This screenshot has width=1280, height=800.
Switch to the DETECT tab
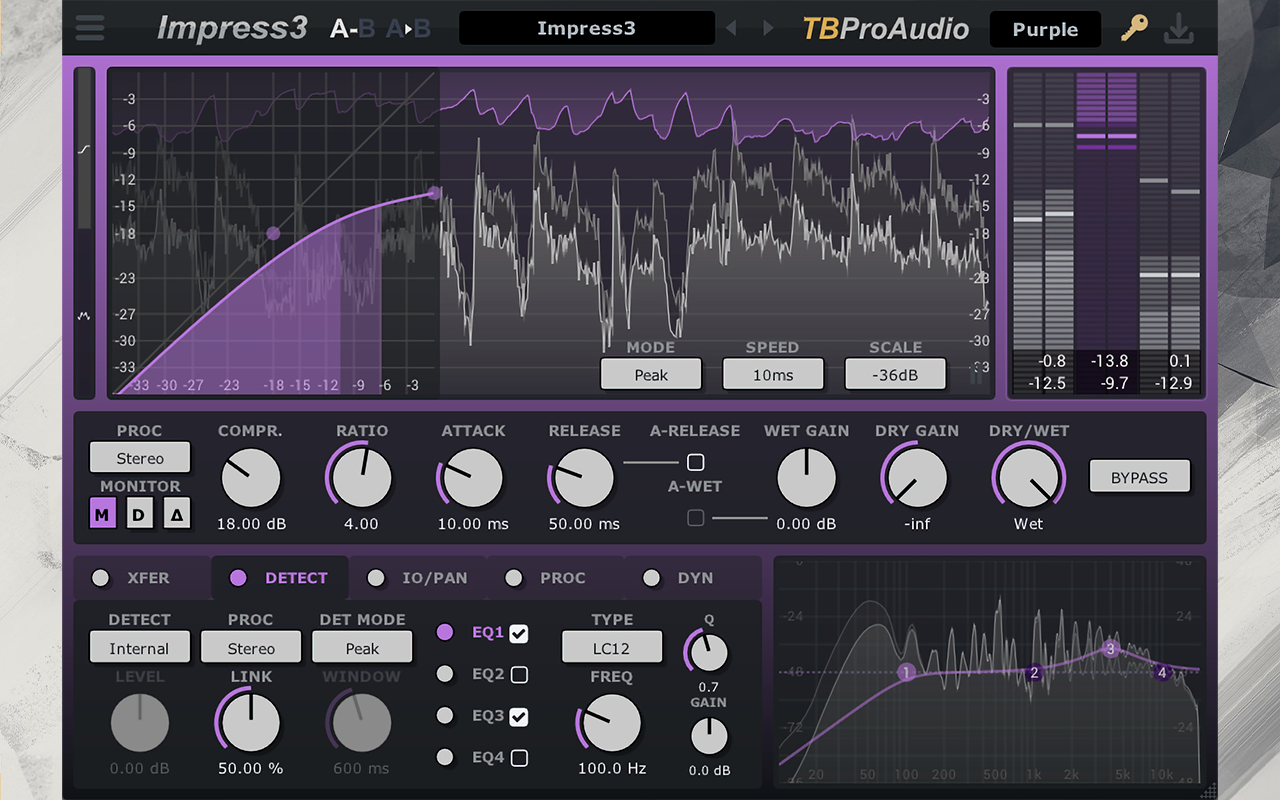[x=279, y=578]
